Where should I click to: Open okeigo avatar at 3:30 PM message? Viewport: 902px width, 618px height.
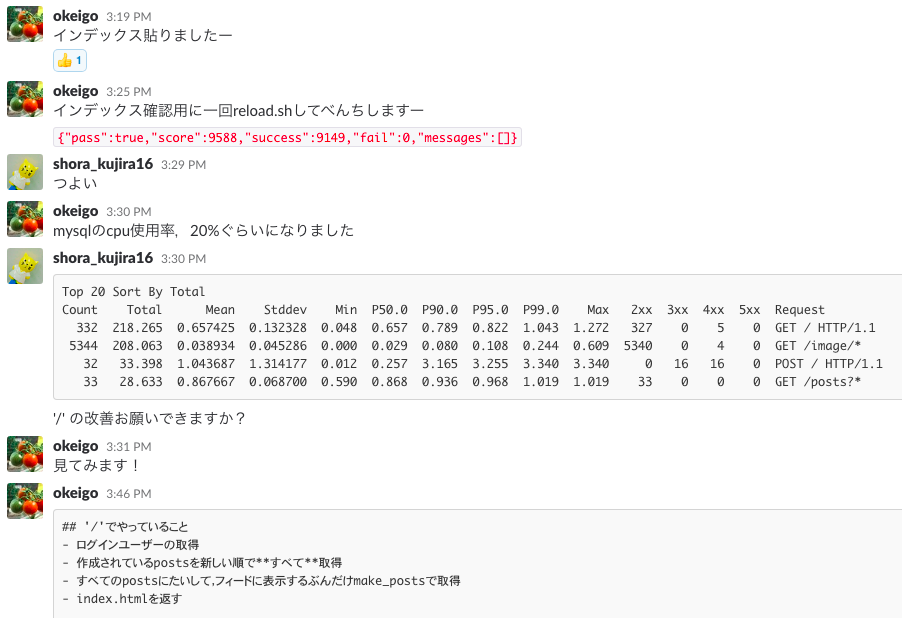pos(25,219)
